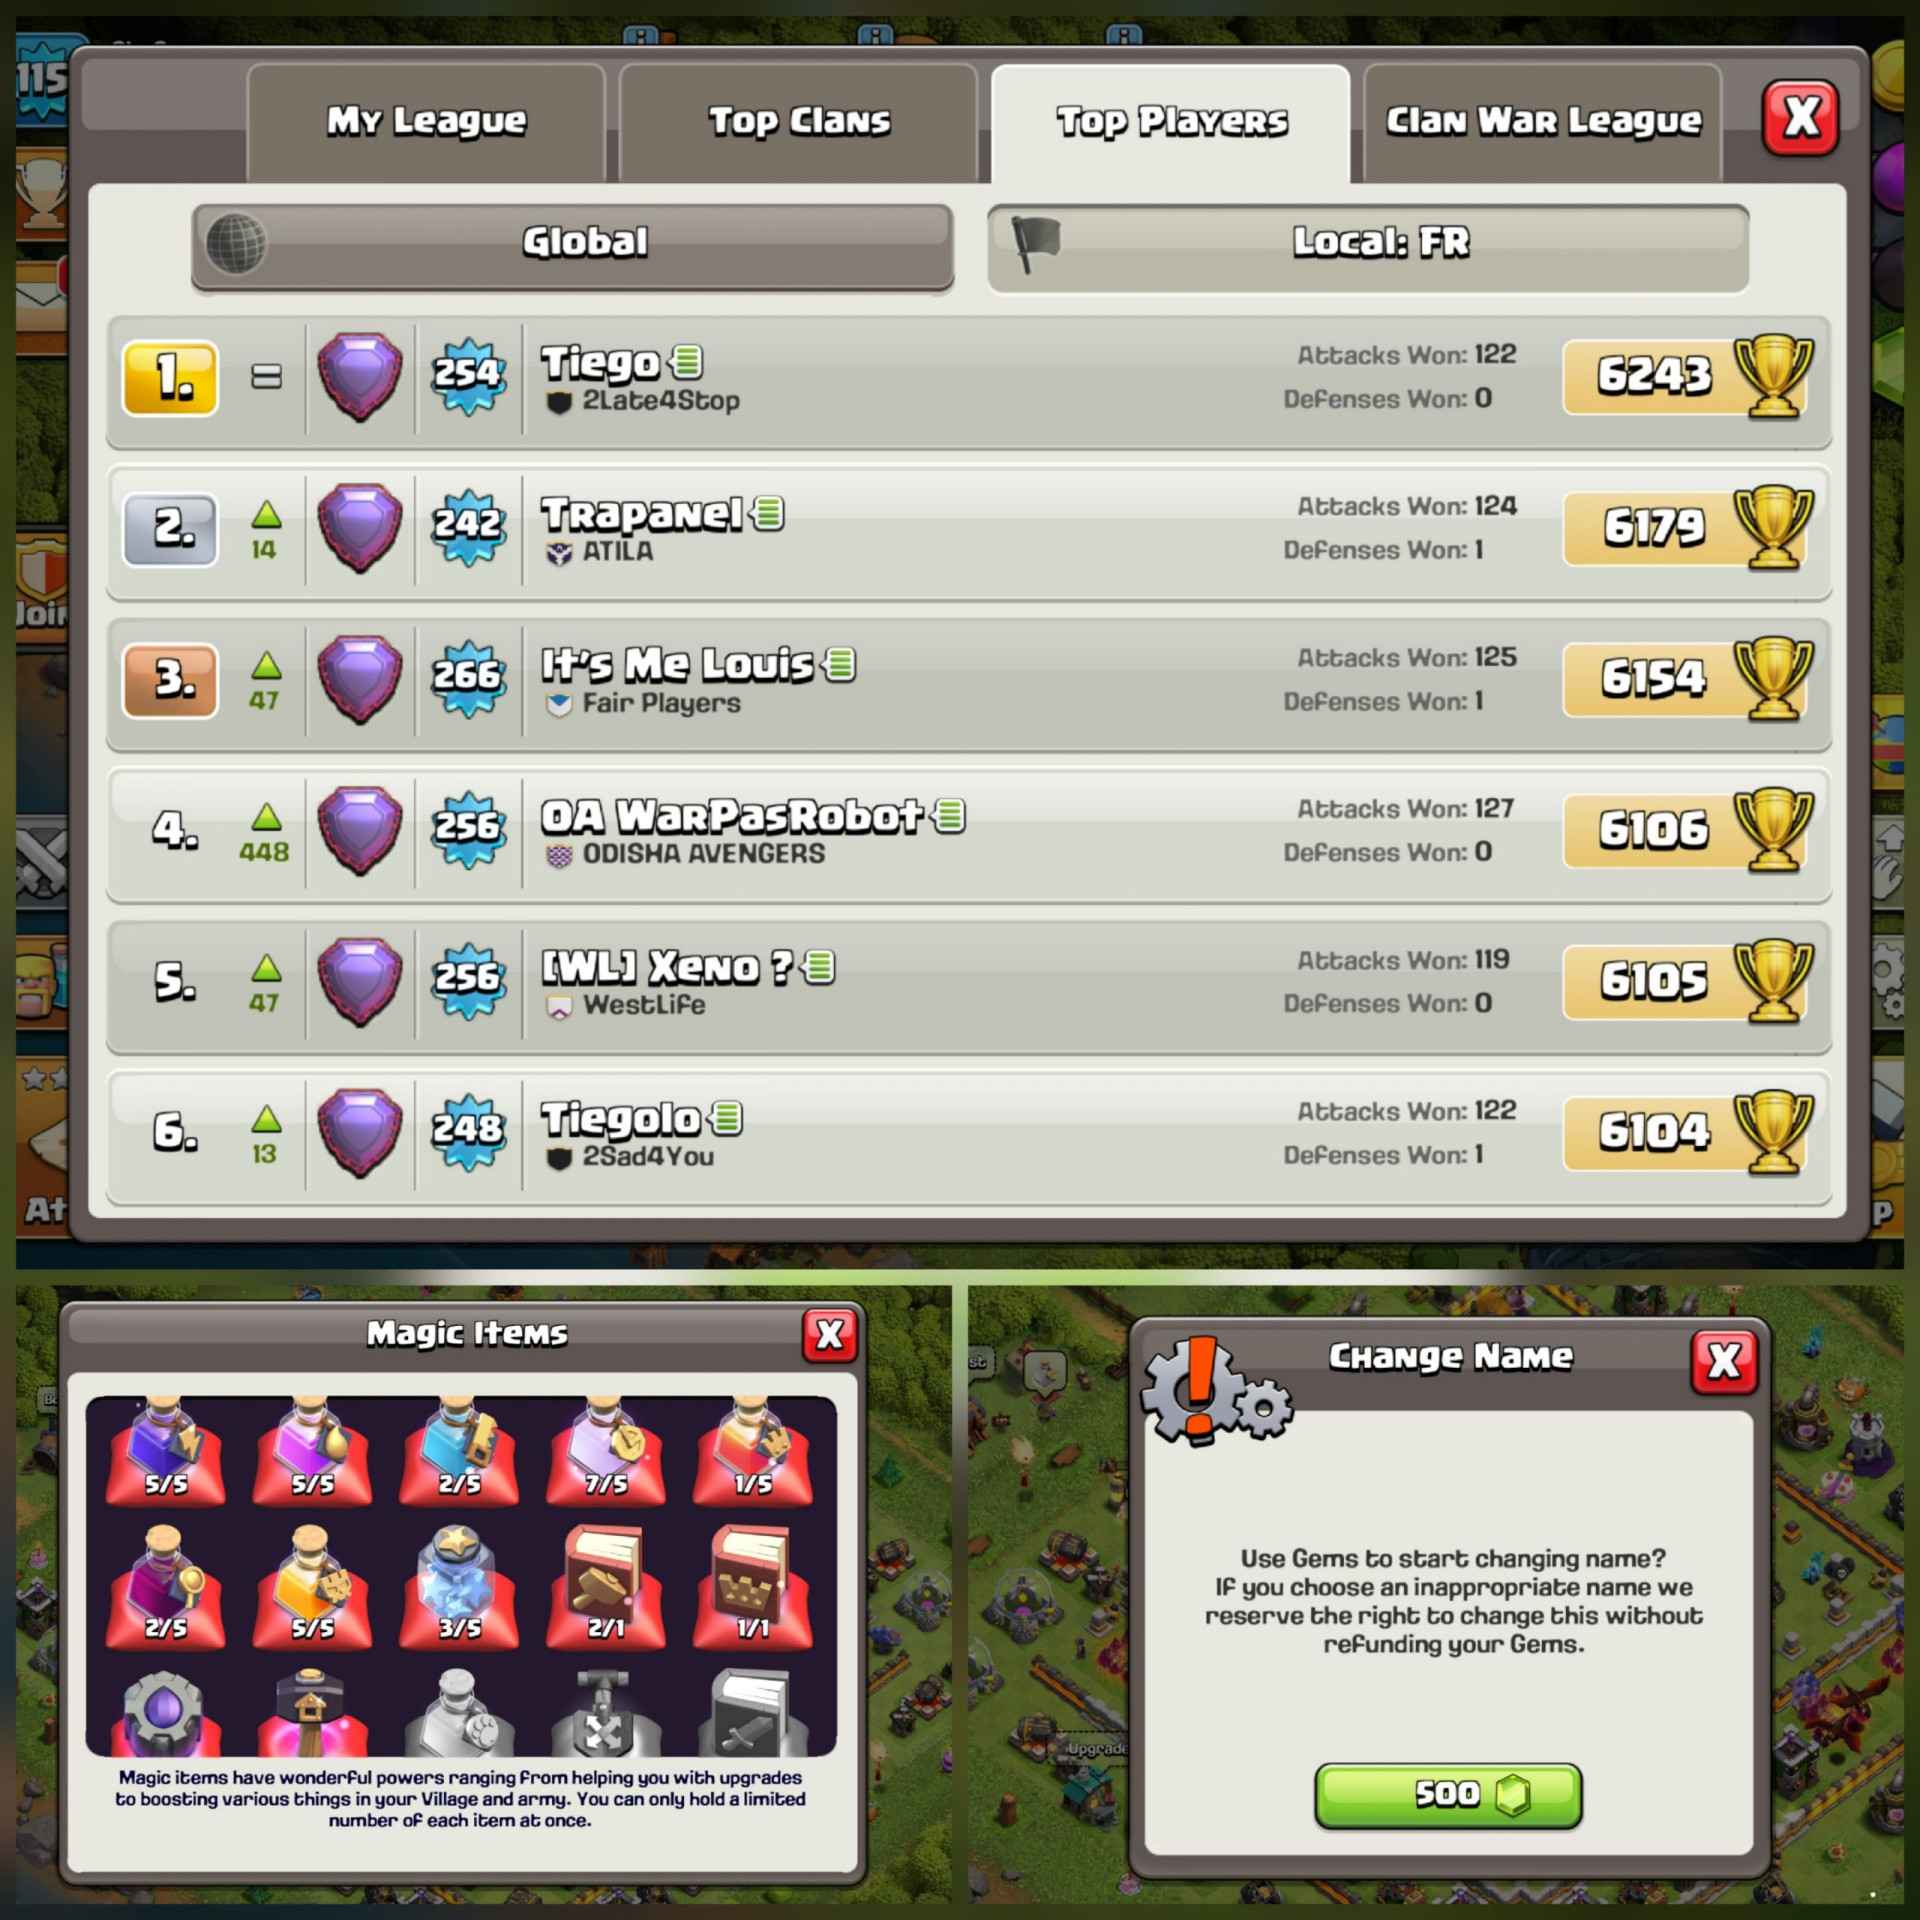Screen dimensions: 1920x1920
Task: Open the ODISHA AVENGERS clan badge
Action: point(559,855)
